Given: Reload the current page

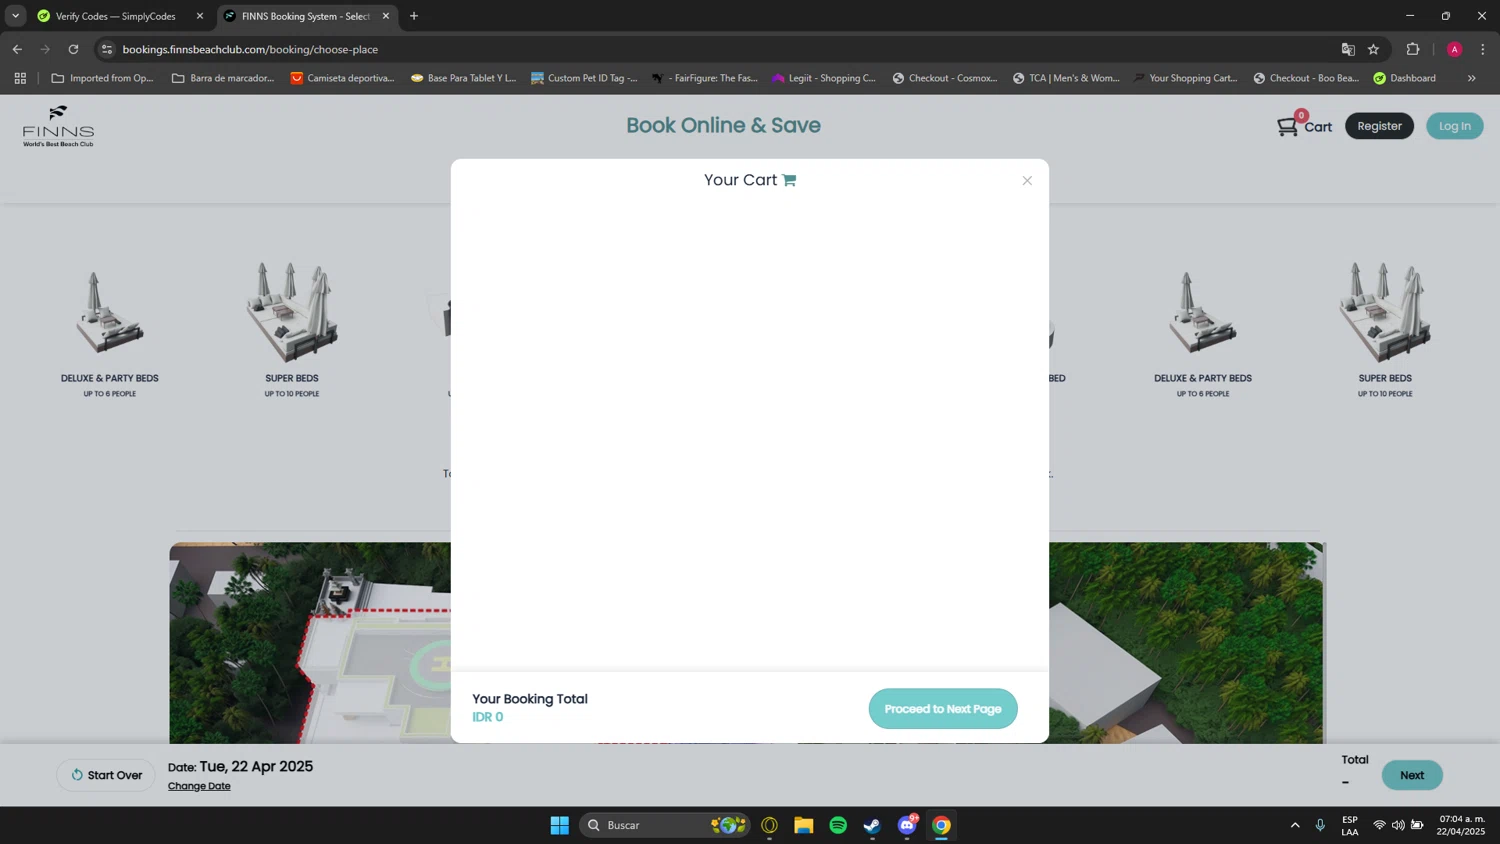Looking at the screenshot, I should click(x=73, y=49).
